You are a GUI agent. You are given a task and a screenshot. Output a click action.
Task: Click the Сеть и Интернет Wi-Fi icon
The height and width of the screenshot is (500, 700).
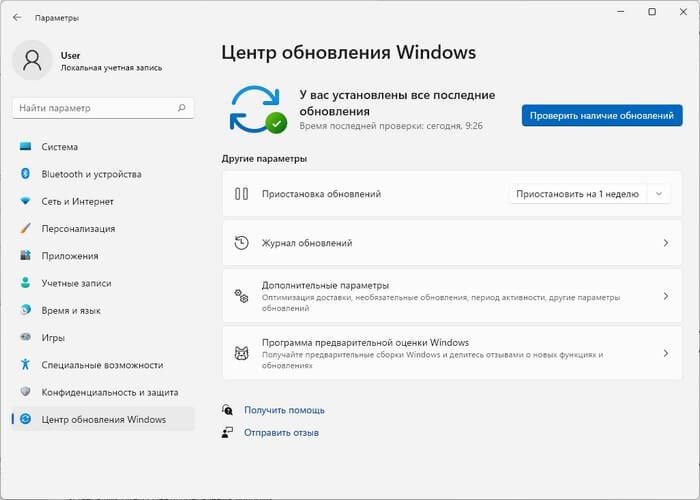click(x=25, y=201)
